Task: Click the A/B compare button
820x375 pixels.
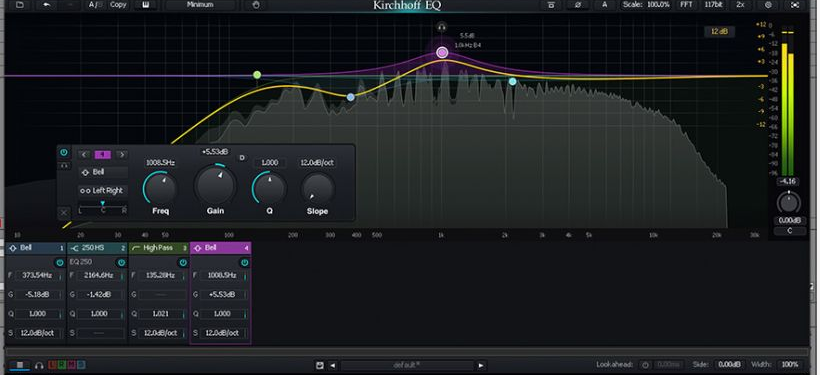Action: click(x=96, y=5)
